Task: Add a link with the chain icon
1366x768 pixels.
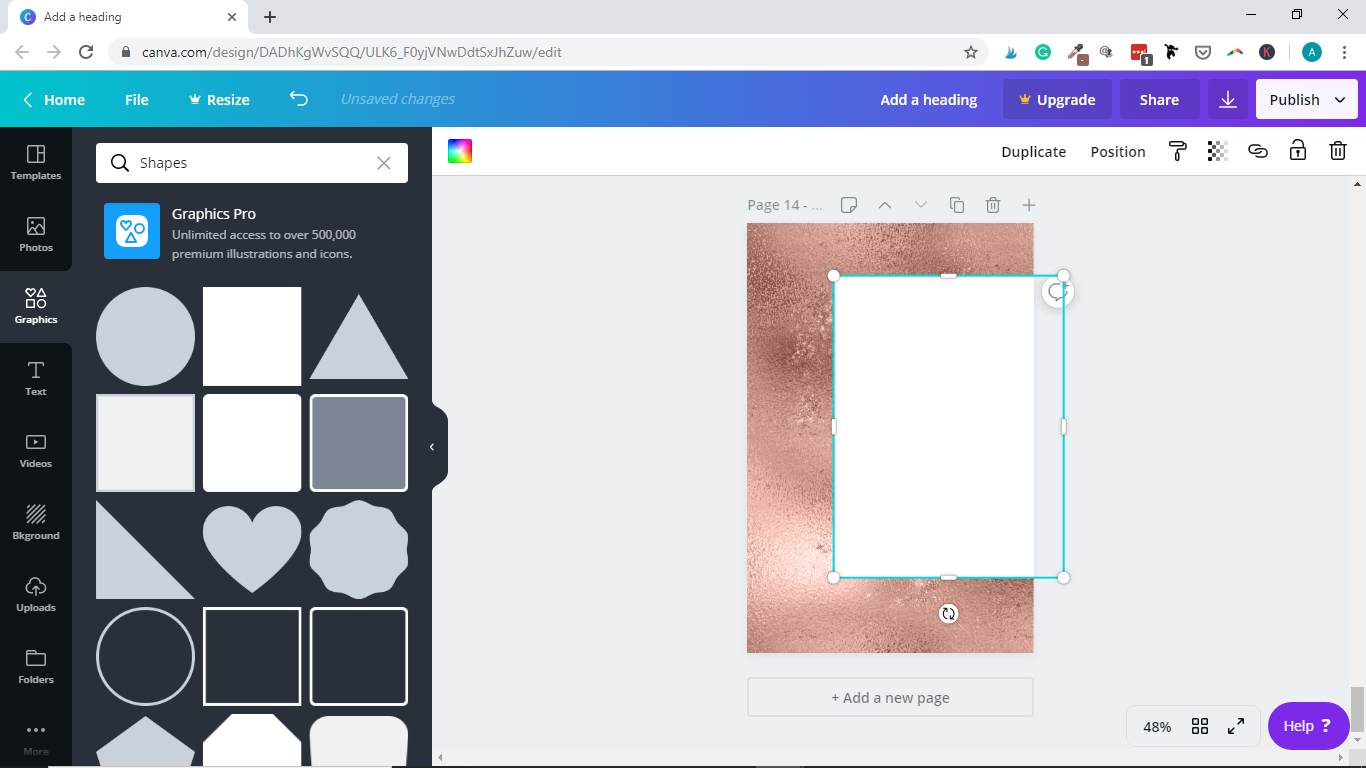Action: click(1258, 151)
